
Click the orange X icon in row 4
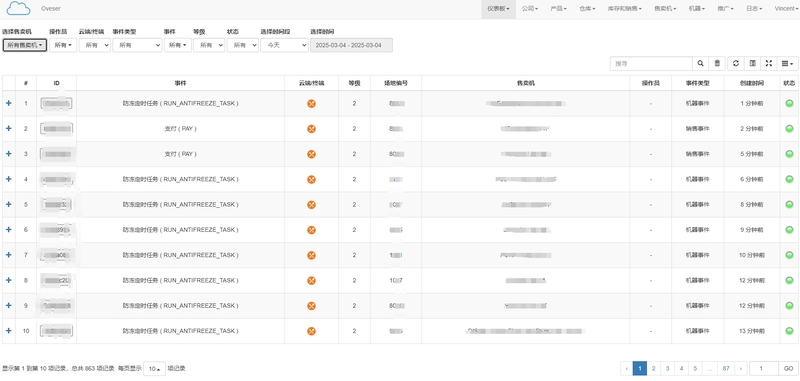tap(311, 179)
